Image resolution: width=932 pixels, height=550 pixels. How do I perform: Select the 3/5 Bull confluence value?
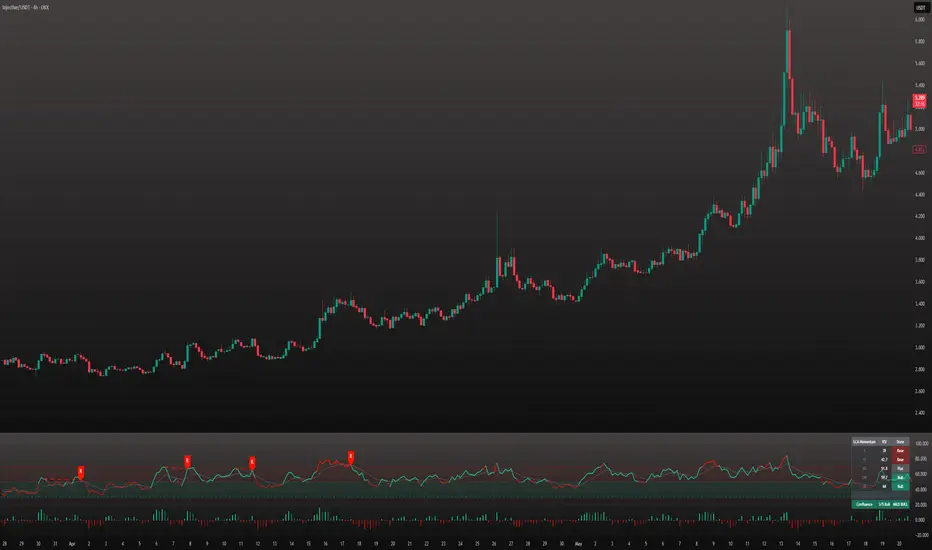click(x=884, y=504)
